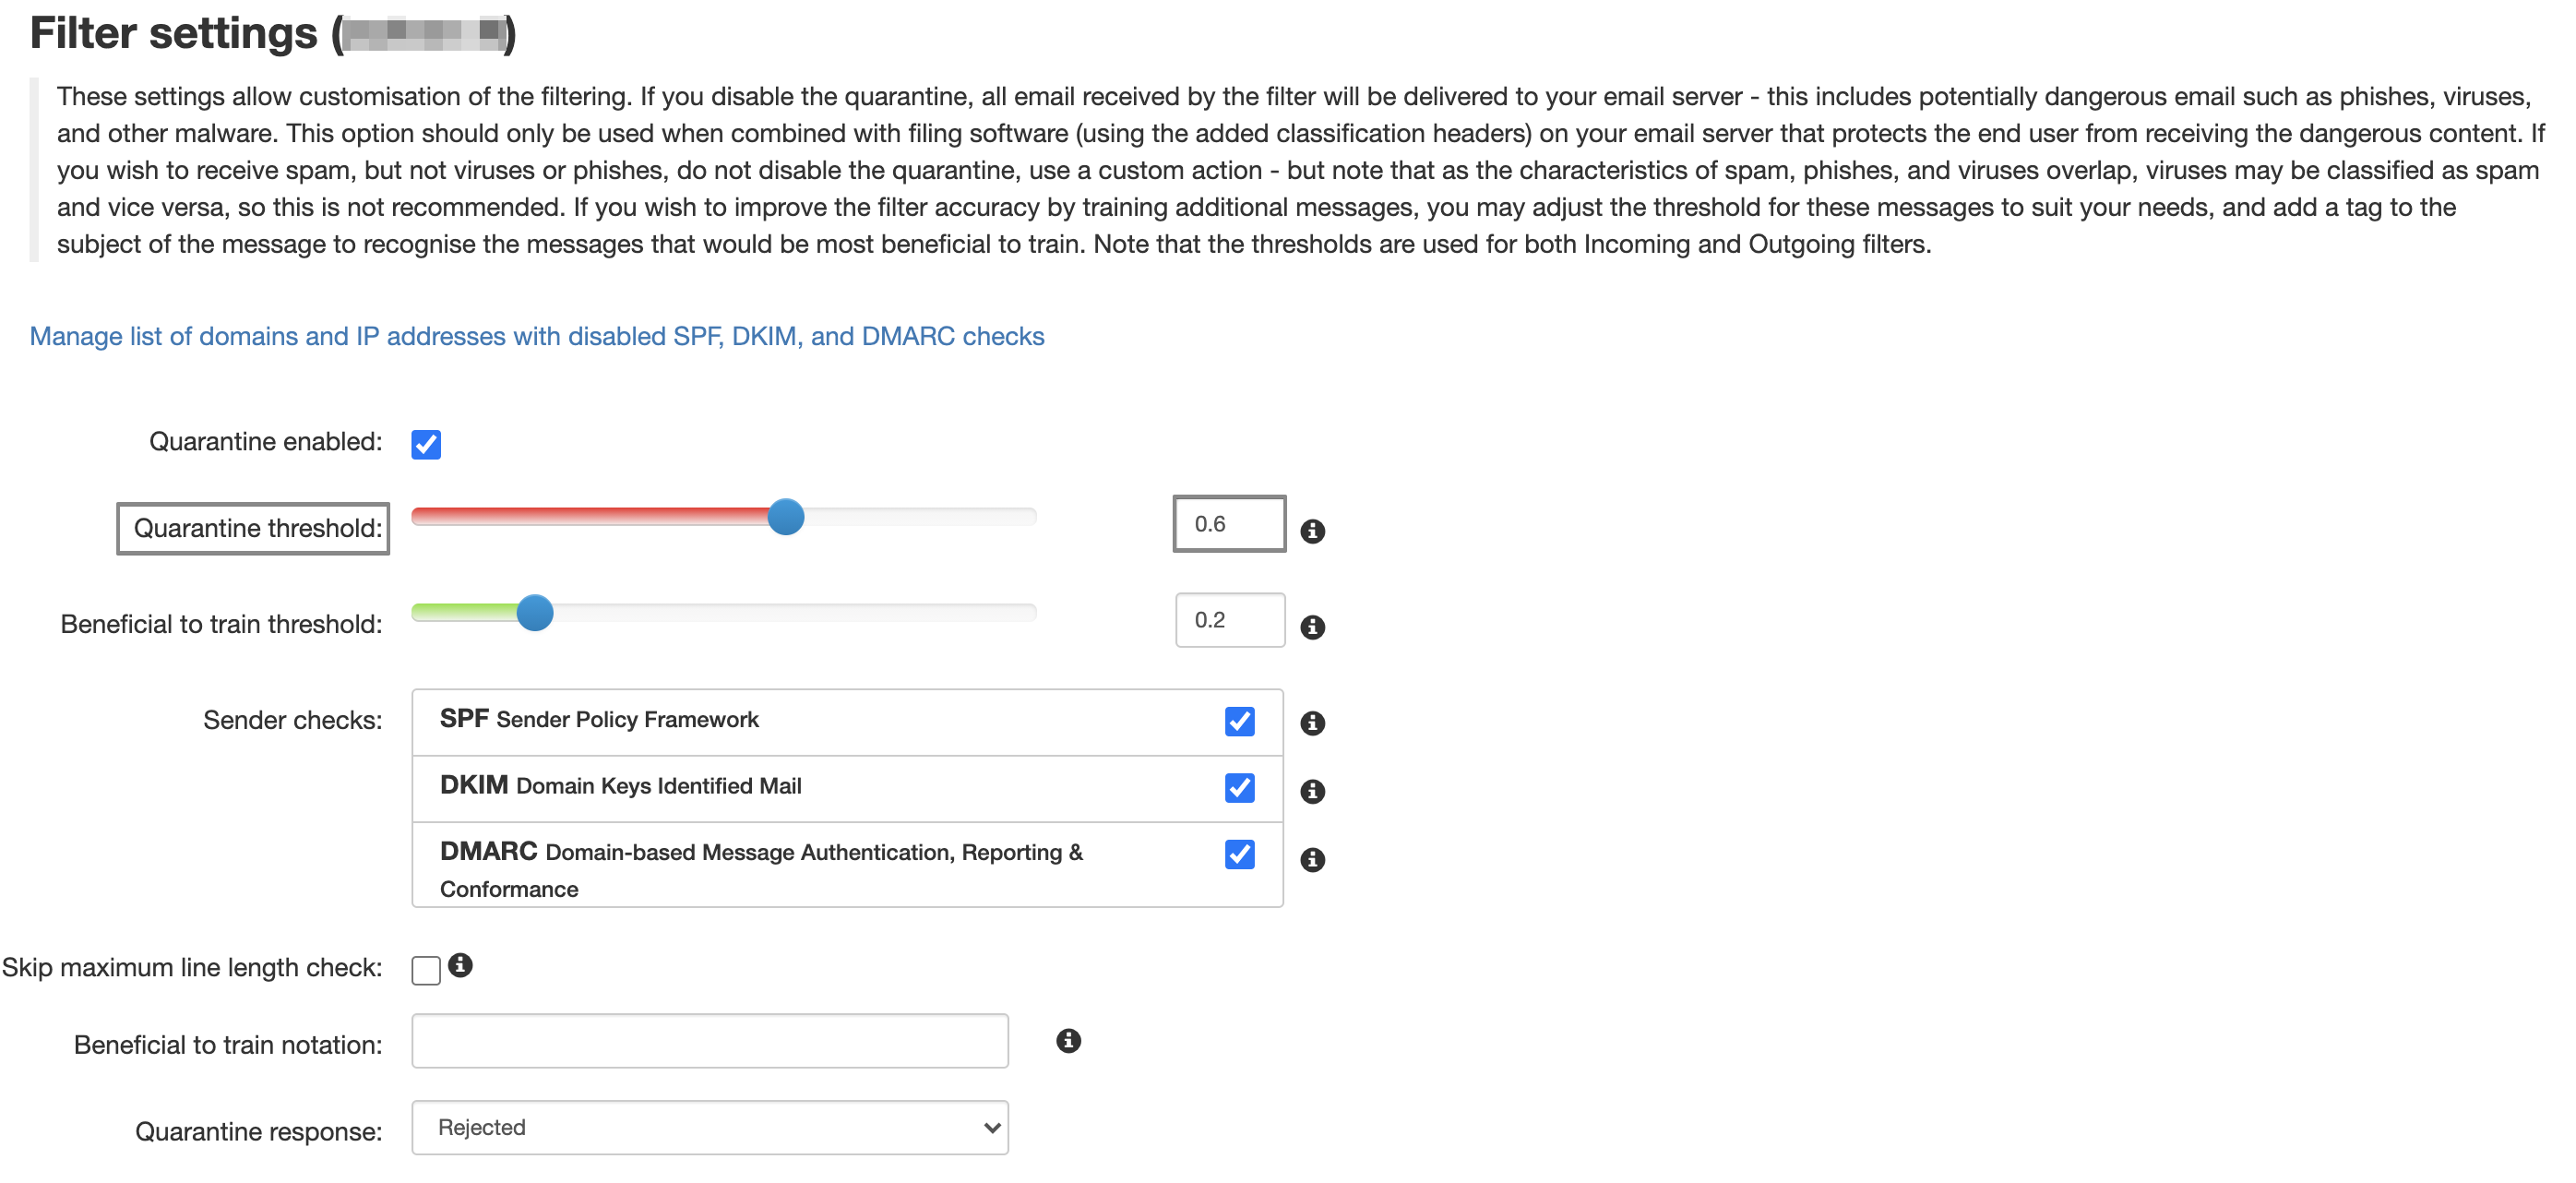The height and width of the screenshot is (1183, 2576).
Task: Click the Skip maximum line length check label
Action: click(192, 968)
